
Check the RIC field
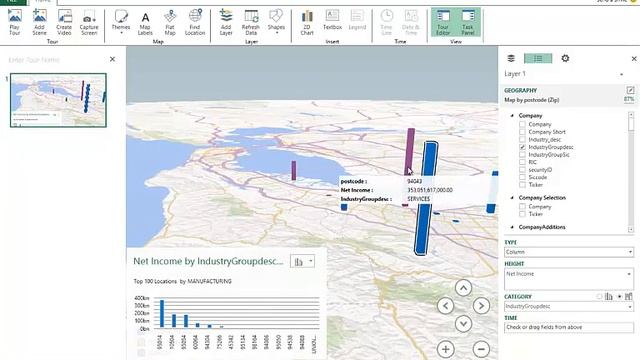point(522,162)
